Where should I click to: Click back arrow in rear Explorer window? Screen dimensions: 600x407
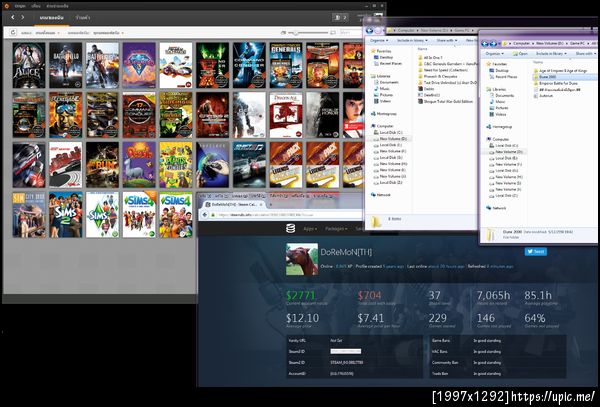(369, 31)
